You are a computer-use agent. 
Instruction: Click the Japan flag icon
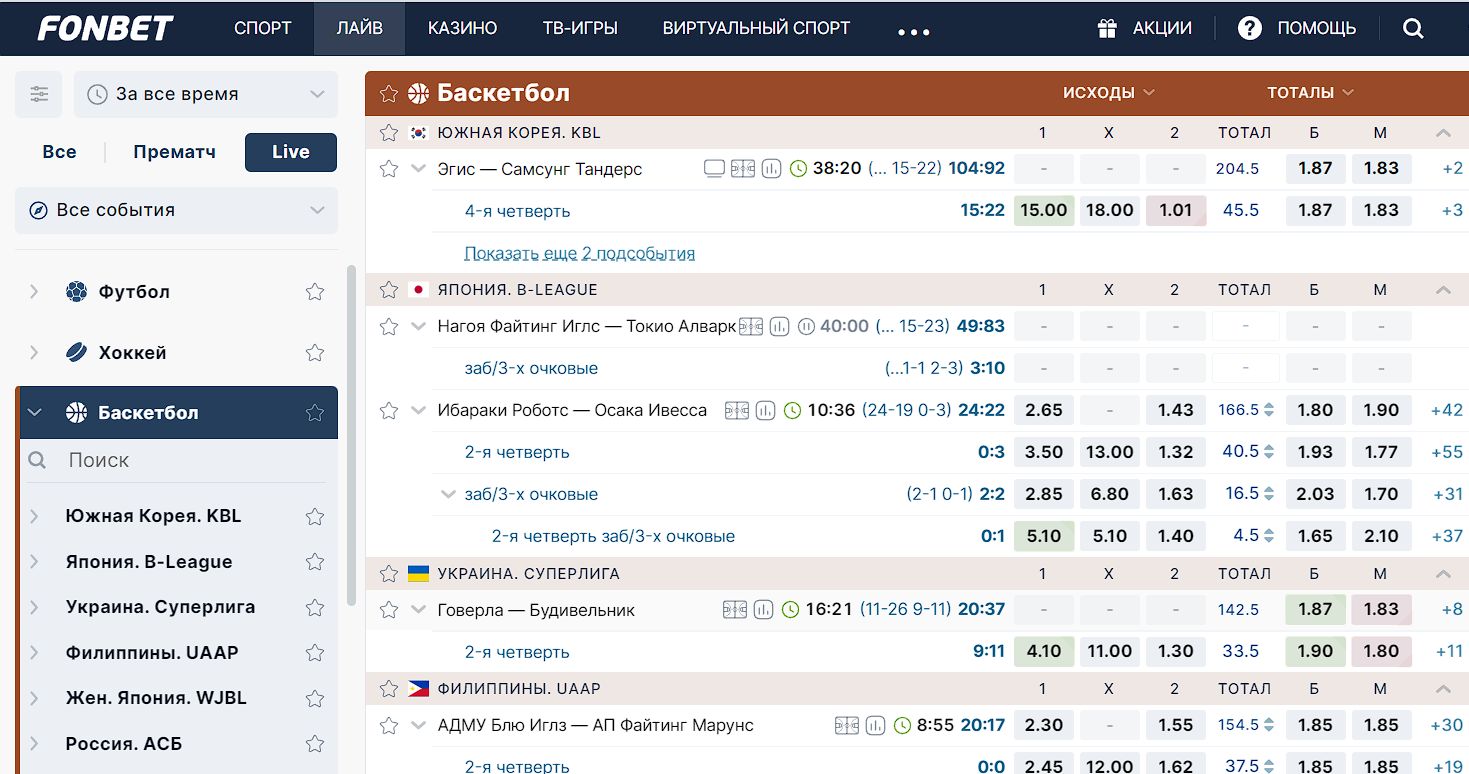pos(418,290)
